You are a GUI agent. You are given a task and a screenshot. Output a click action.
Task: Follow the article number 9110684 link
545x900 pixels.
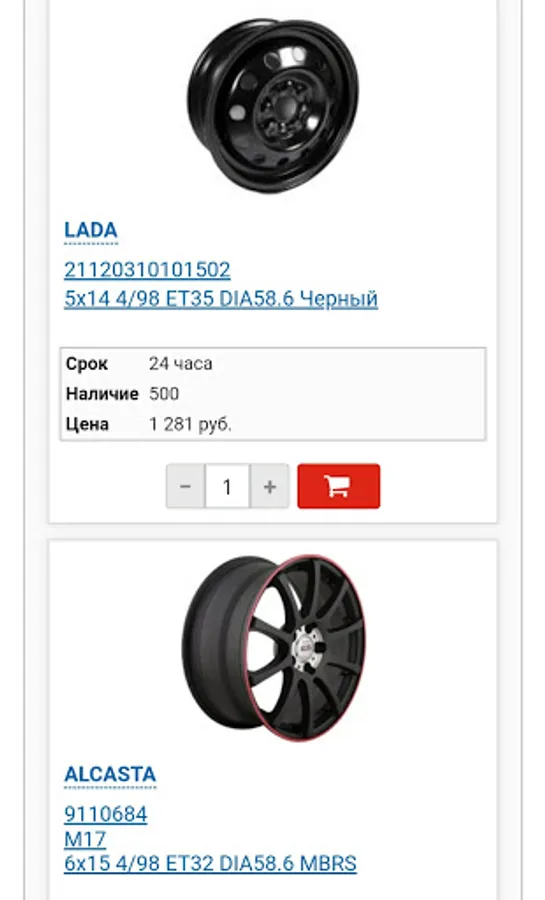(106, 814)
